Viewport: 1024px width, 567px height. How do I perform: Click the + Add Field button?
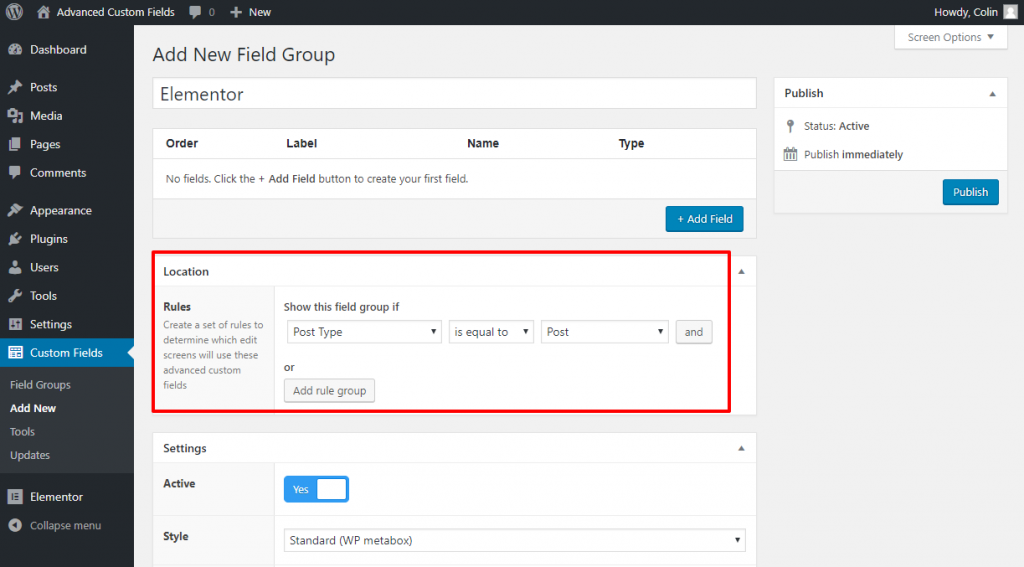(x=704, y=219)
